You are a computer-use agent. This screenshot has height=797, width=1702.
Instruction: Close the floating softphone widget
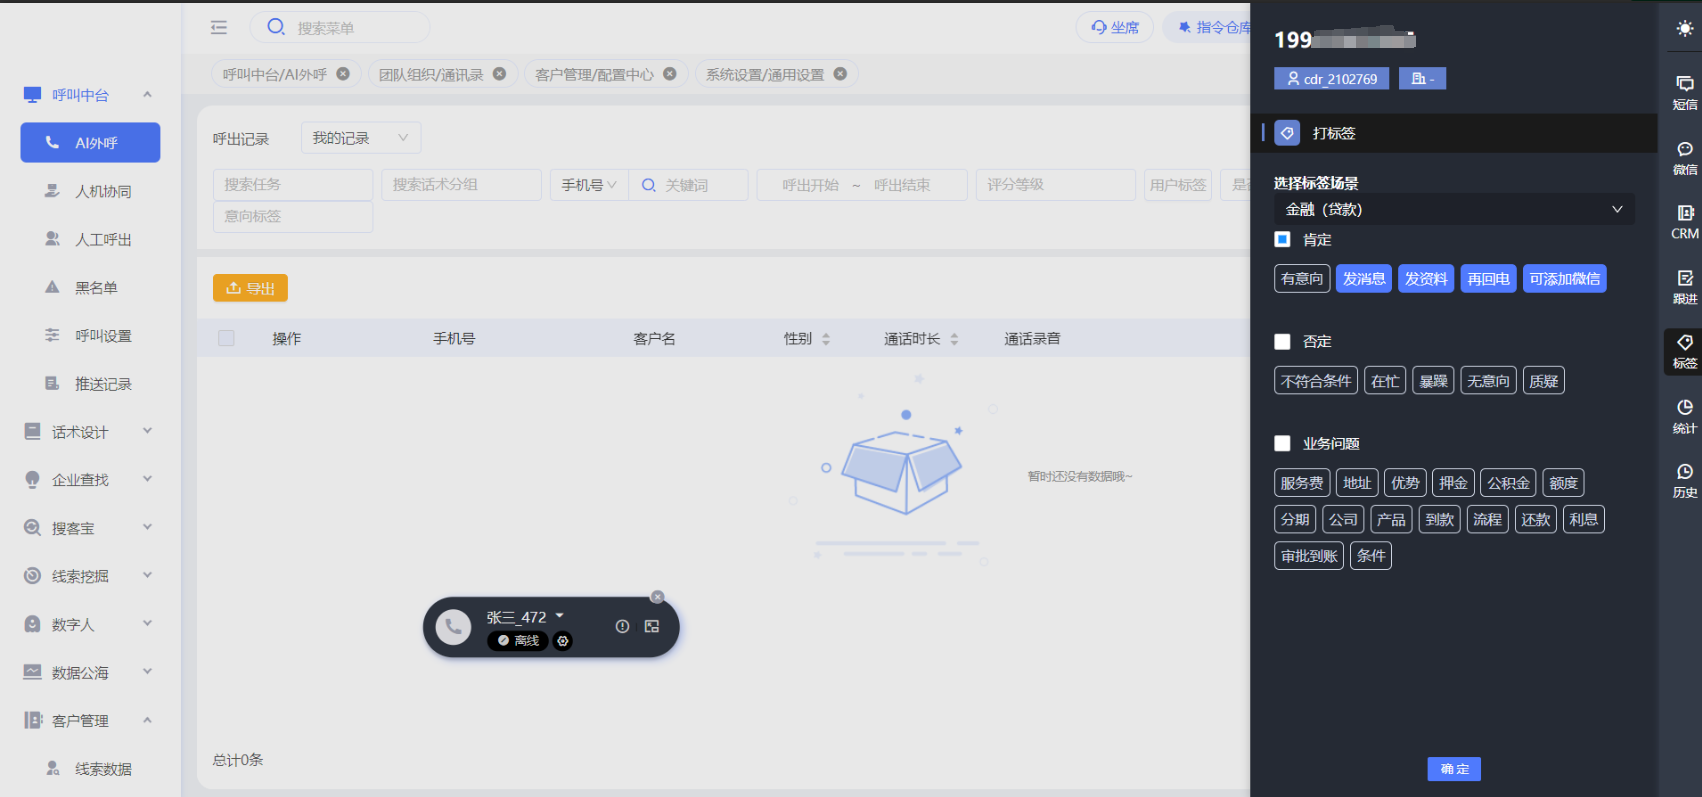pos(657,597)
